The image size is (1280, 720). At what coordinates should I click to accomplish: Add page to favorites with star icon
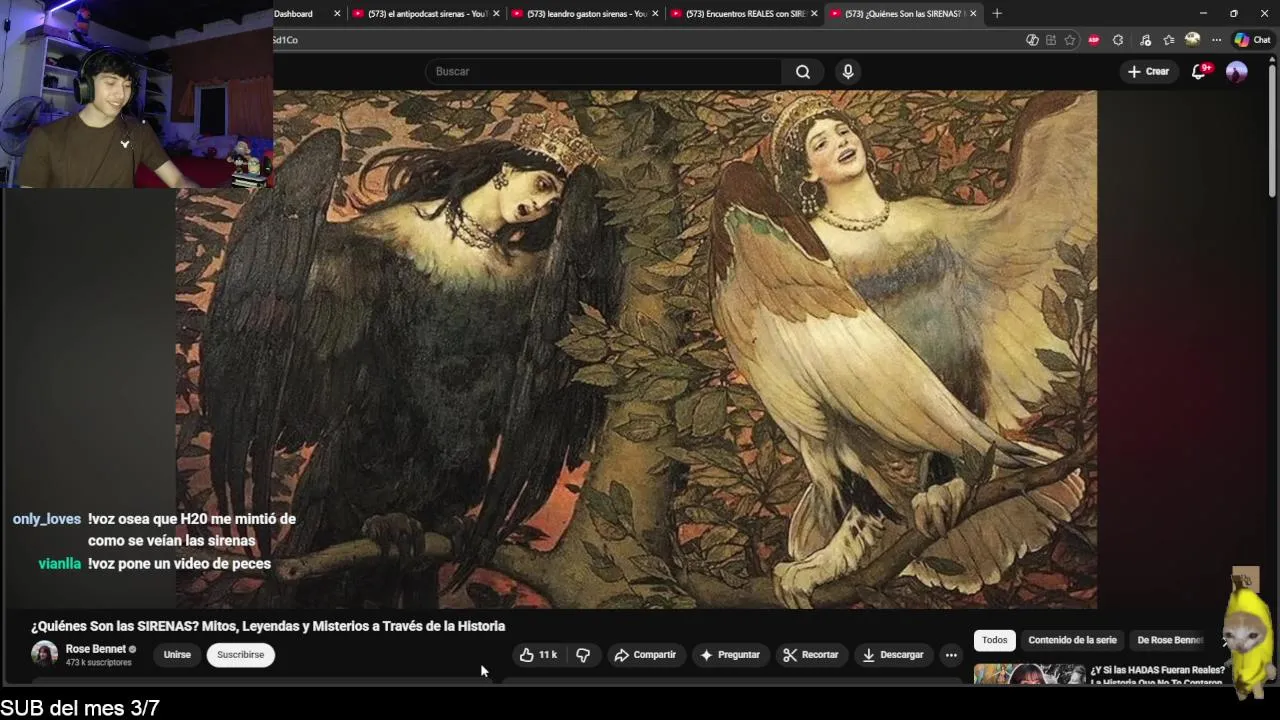pyautogui.click(x=1070, y=40)
